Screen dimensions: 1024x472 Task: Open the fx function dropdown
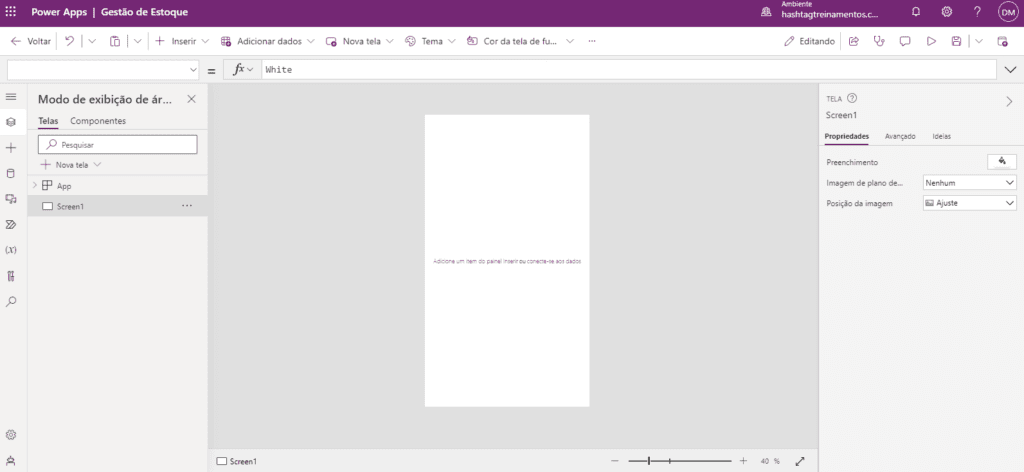(x=243, y=70)
